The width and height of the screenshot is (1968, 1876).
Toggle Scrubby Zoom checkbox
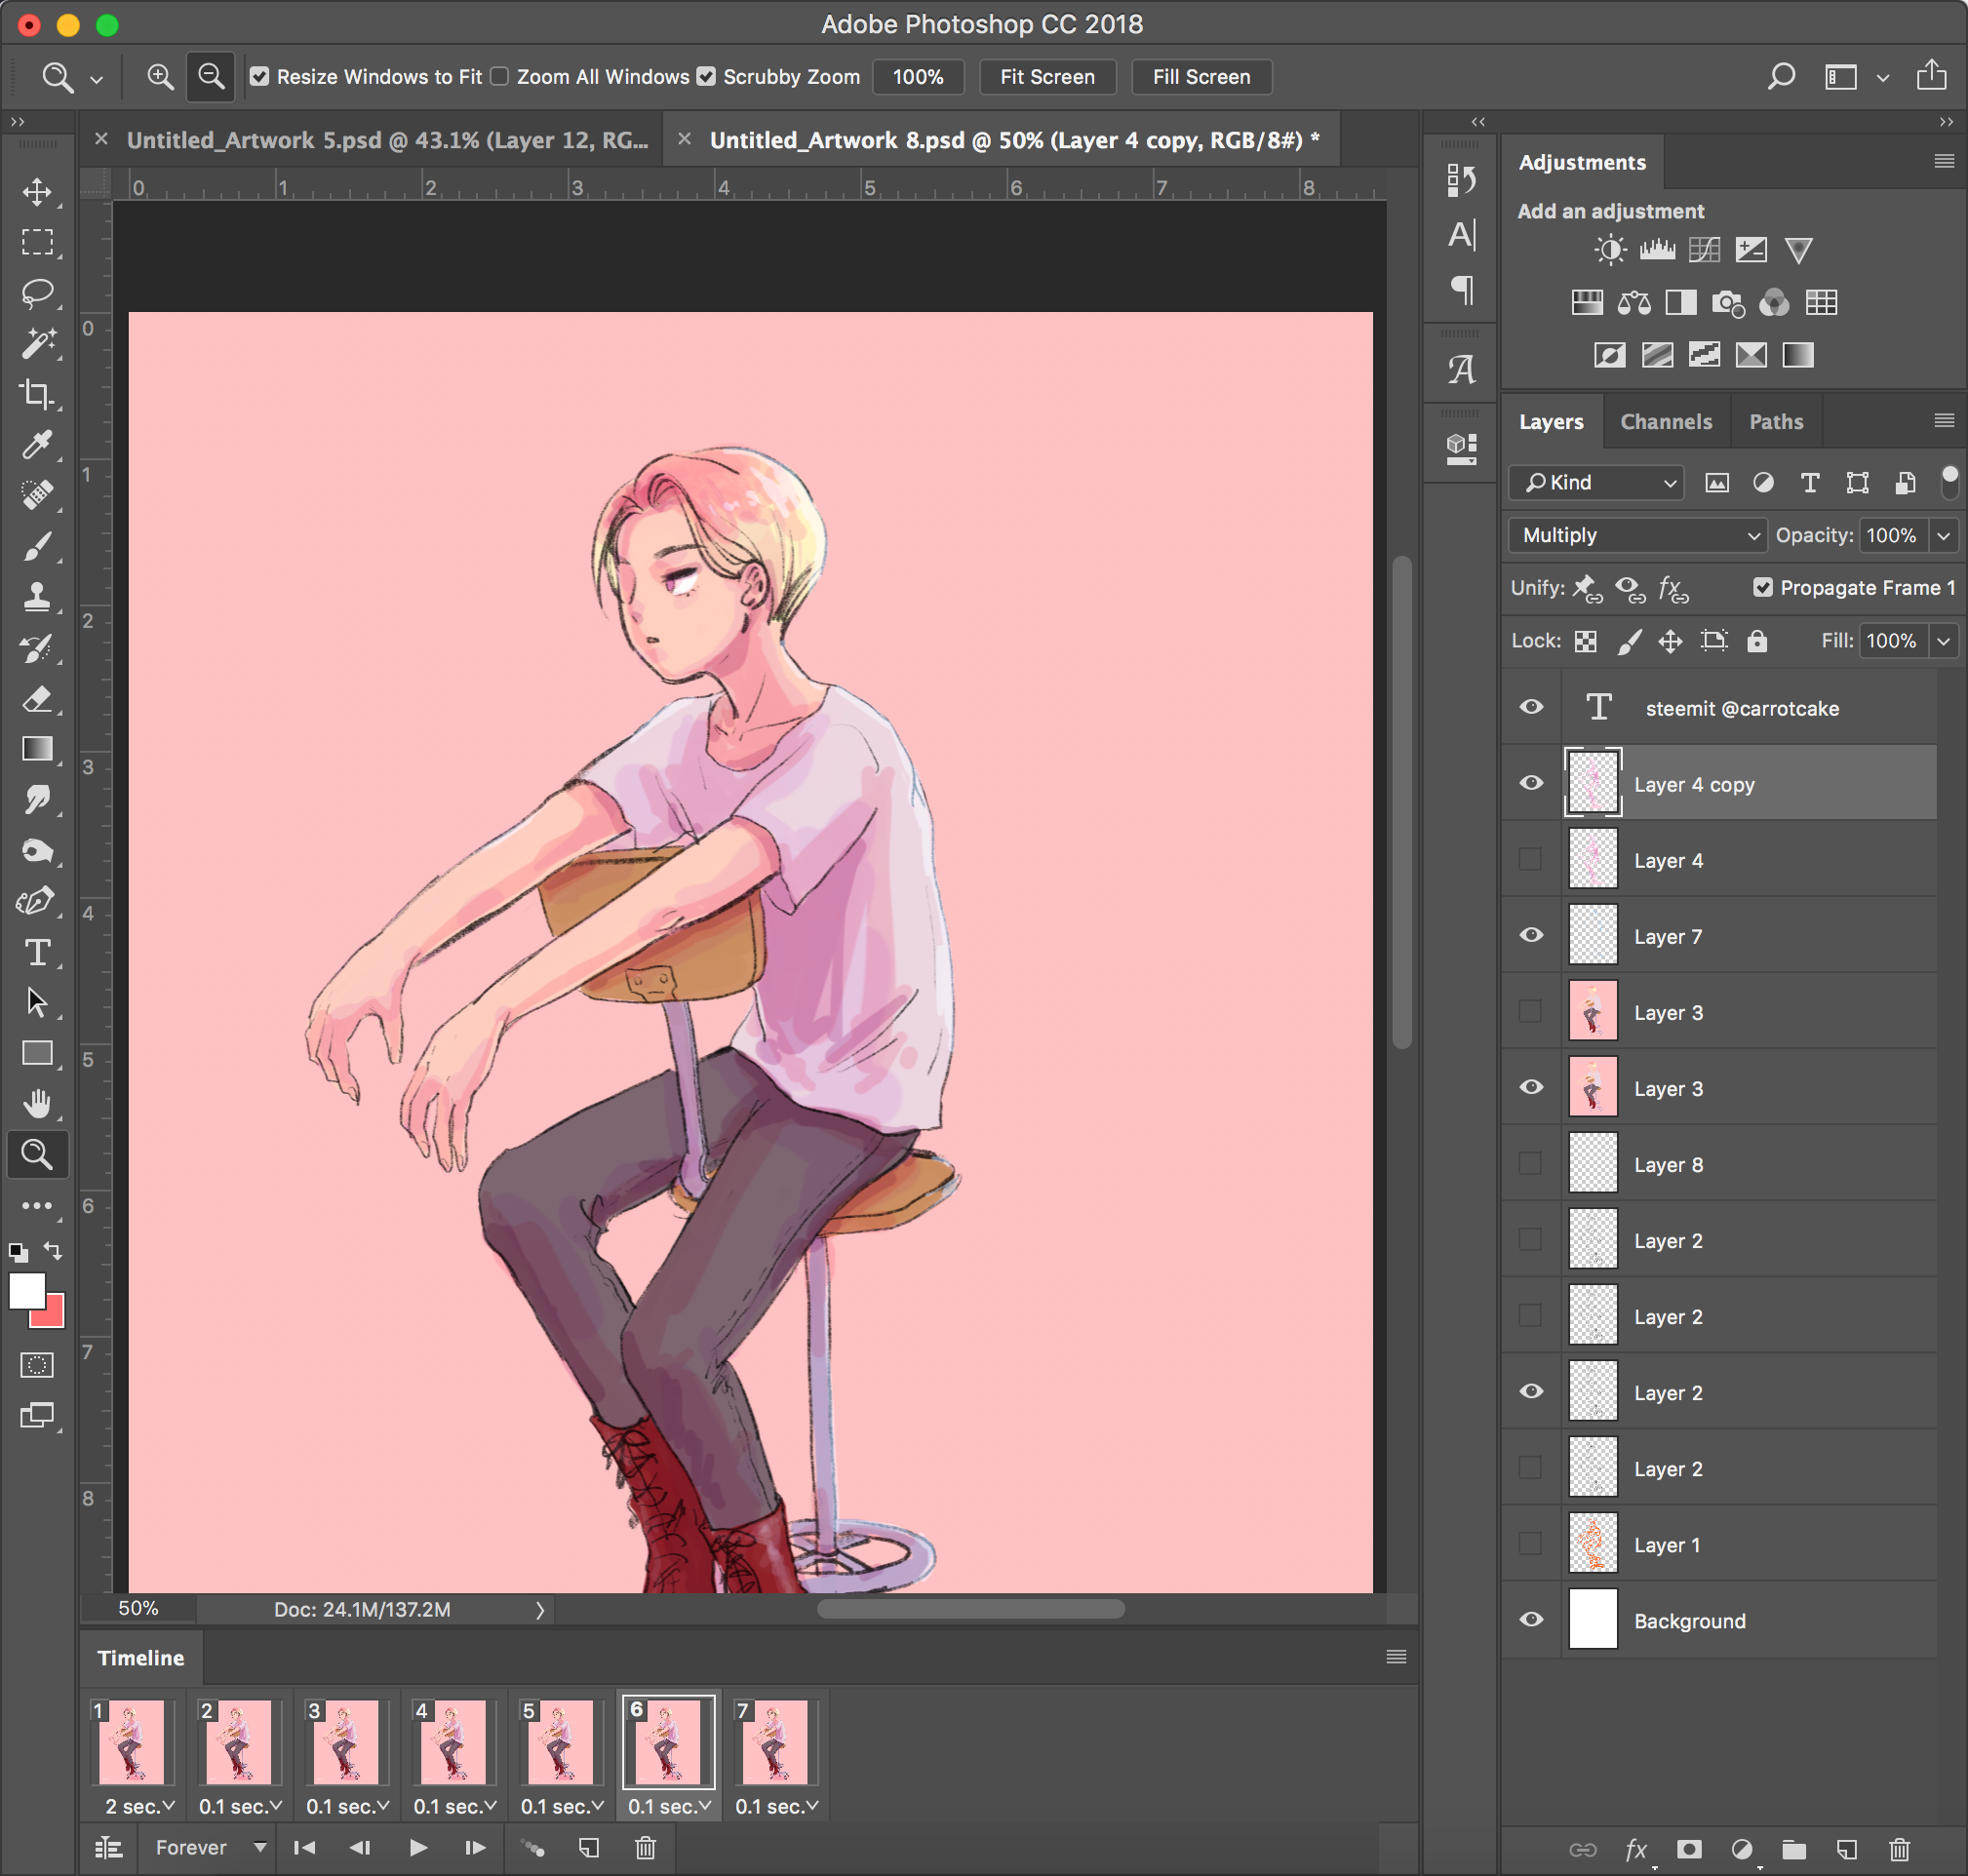pos(706,77)
